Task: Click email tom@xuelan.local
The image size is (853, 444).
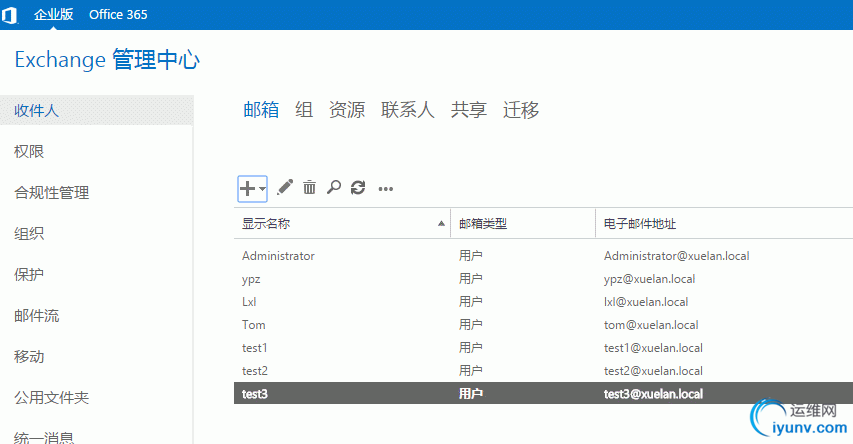Action: click(651, 325)
